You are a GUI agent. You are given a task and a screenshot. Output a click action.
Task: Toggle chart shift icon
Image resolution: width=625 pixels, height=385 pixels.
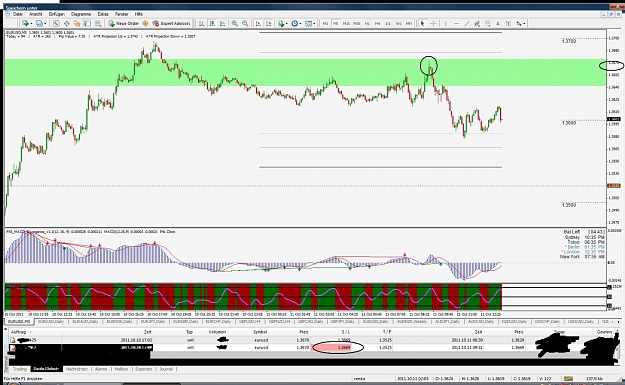pos(269,24)
